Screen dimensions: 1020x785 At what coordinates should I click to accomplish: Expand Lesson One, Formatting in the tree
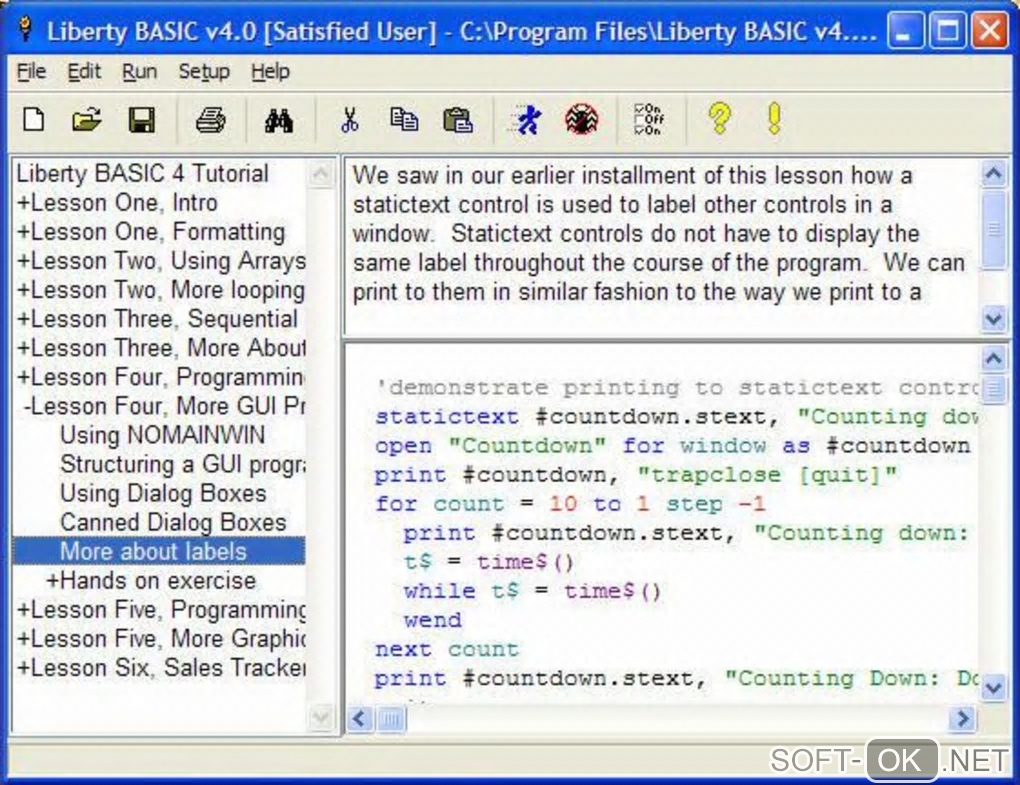point(23,232)
